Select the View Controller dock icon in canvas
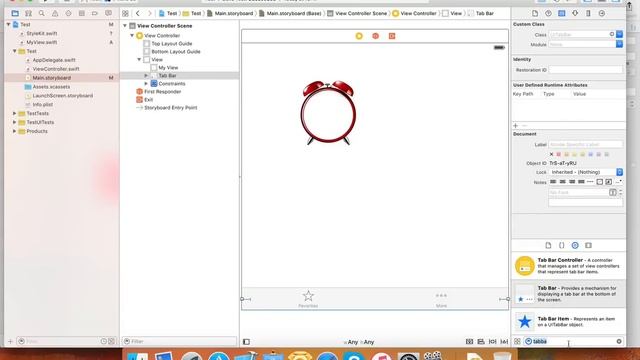The height and width of the screenshot is (360, 640). [359, 36]
